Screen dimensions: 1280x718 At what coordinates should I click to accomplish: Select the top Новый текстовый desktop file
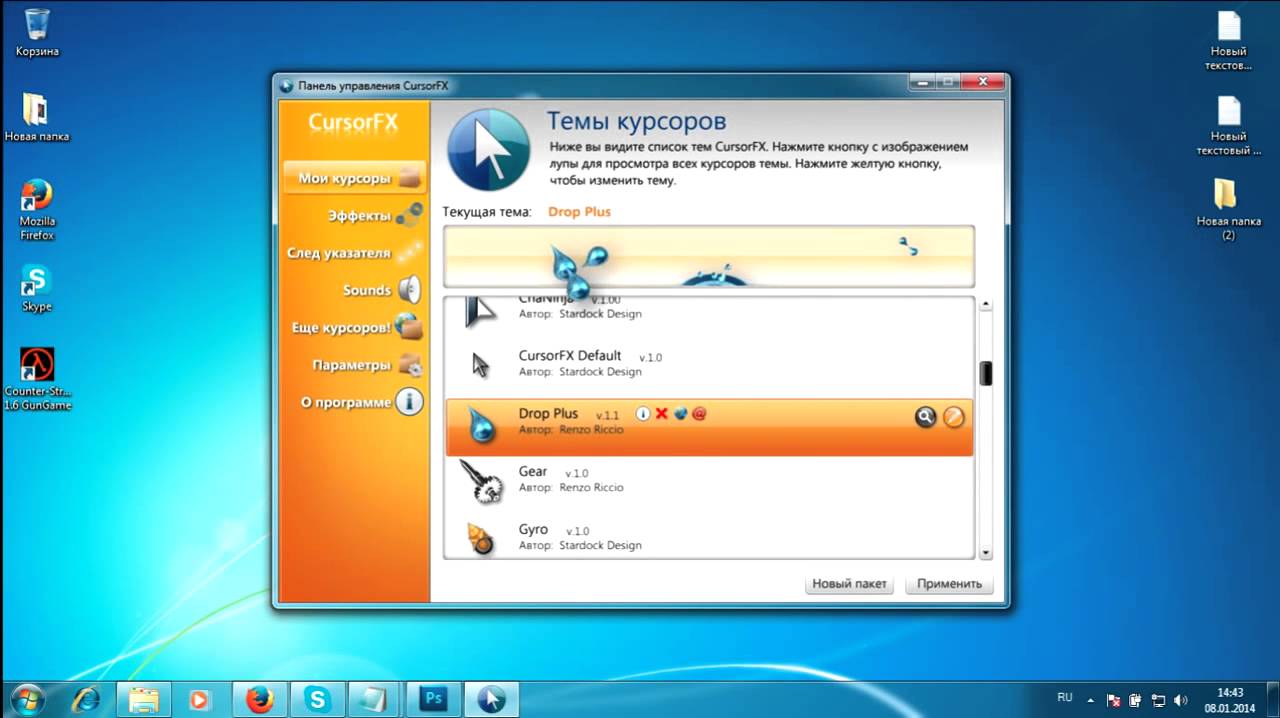[1229, 41]
